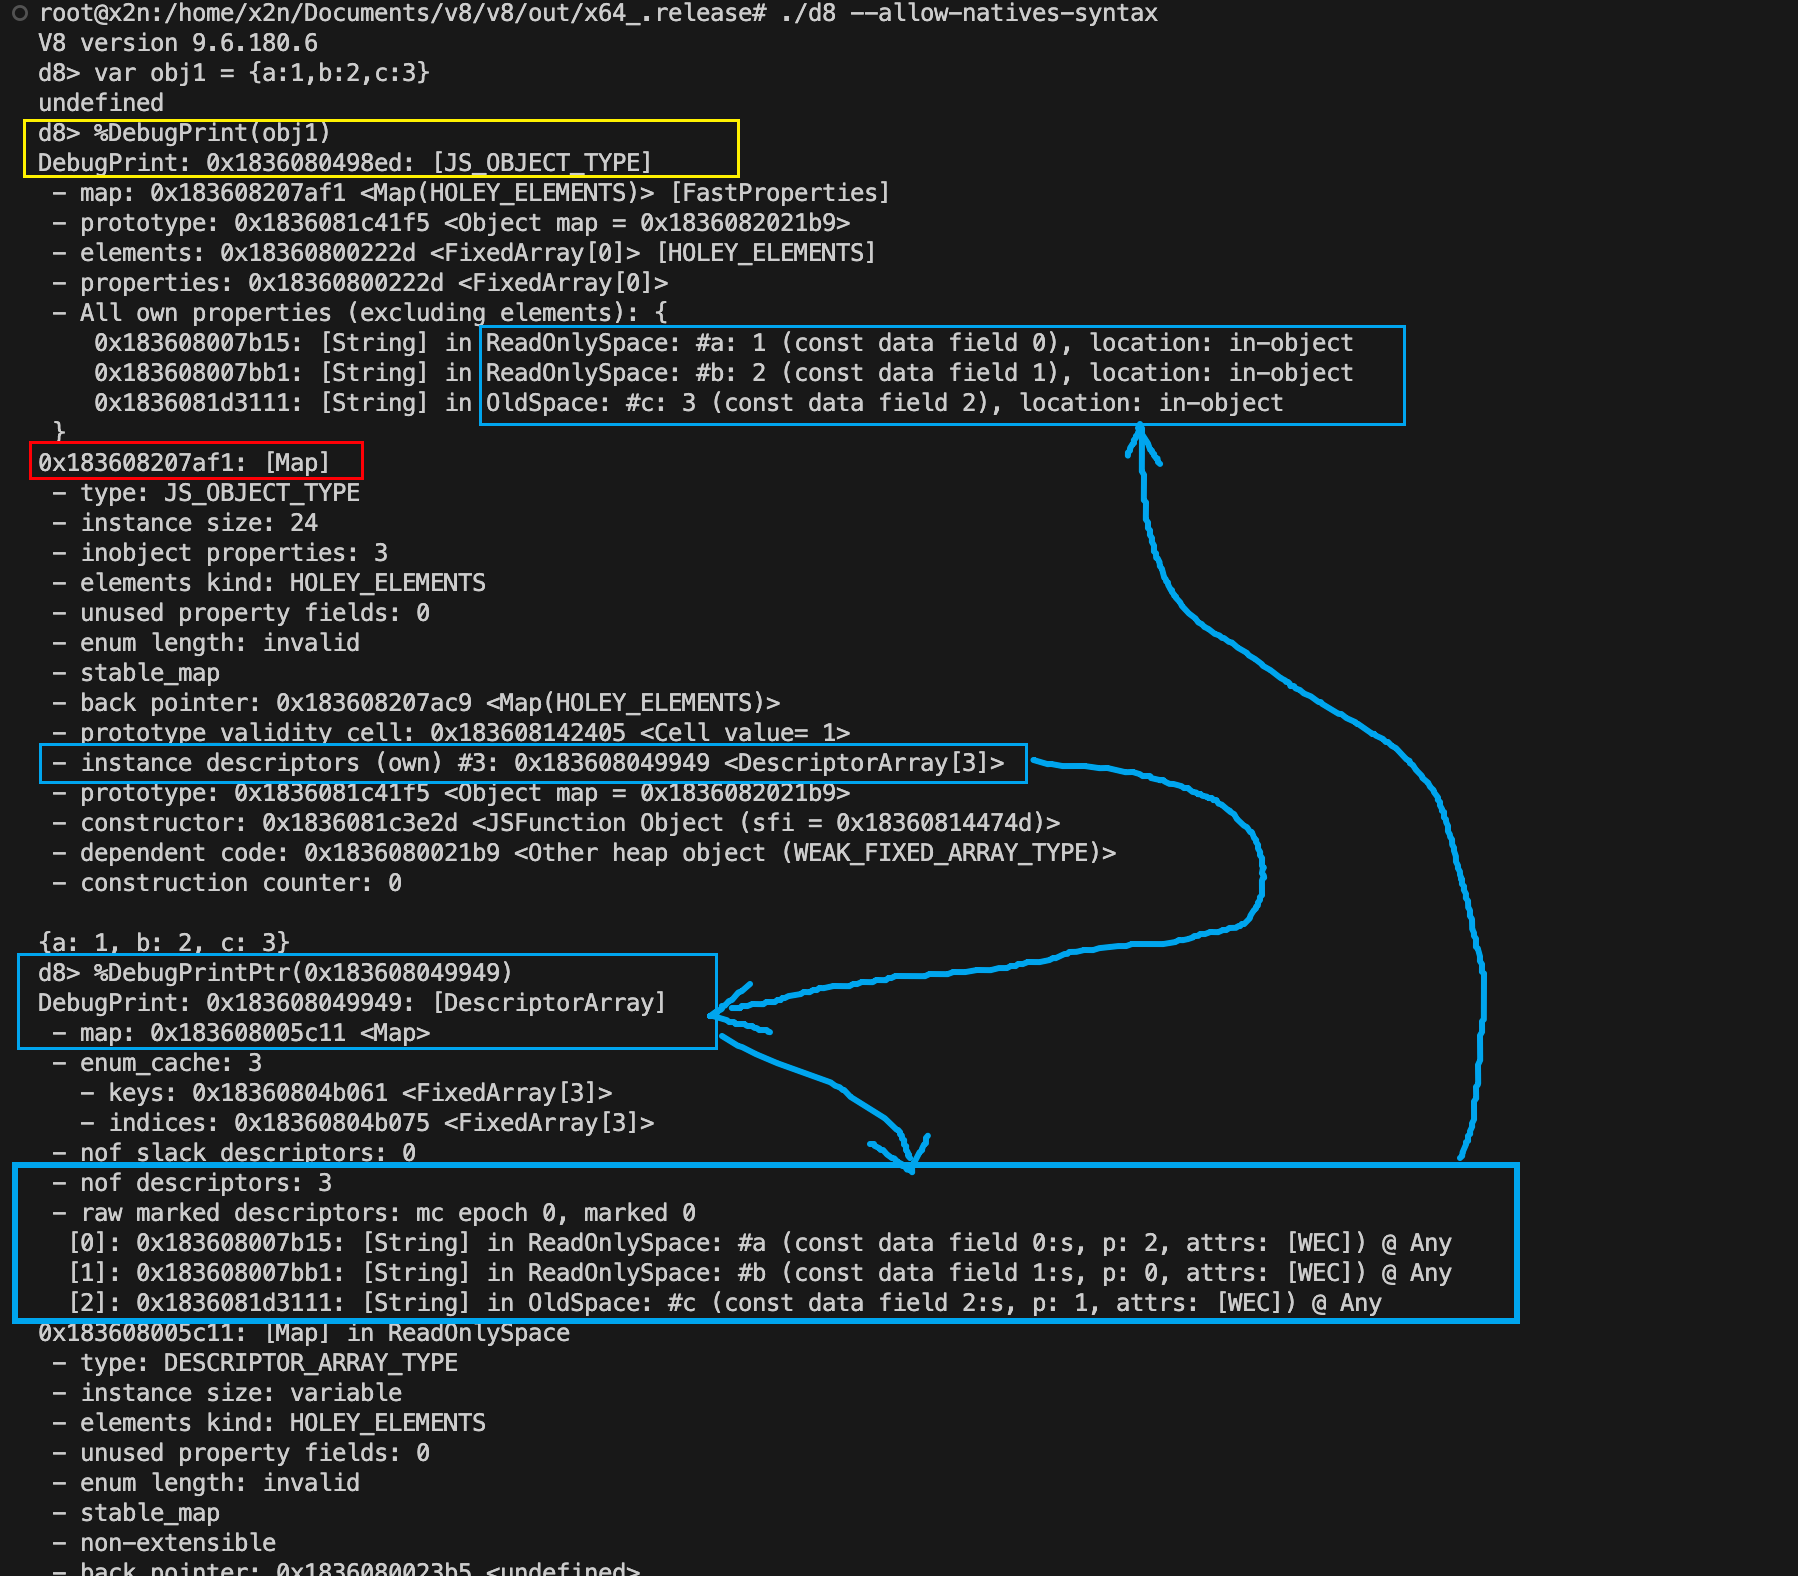Click the circle command marker beside the prompt
Image resolution: width=1798 pixels, height=1576 pixels.
pos(19,13)
